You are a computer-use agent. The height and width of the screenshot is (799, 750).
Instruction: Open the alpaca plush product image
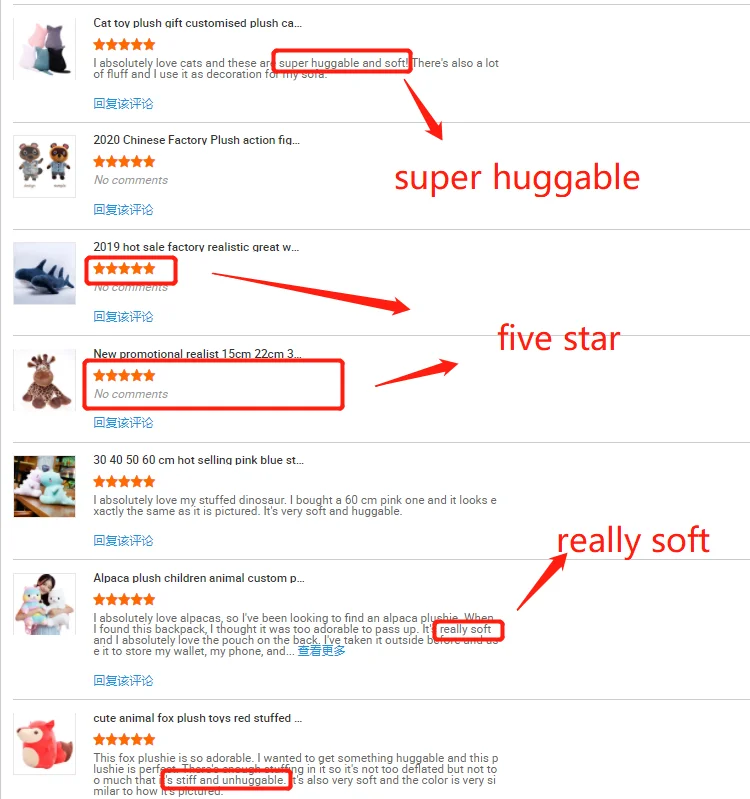point(44,604)
